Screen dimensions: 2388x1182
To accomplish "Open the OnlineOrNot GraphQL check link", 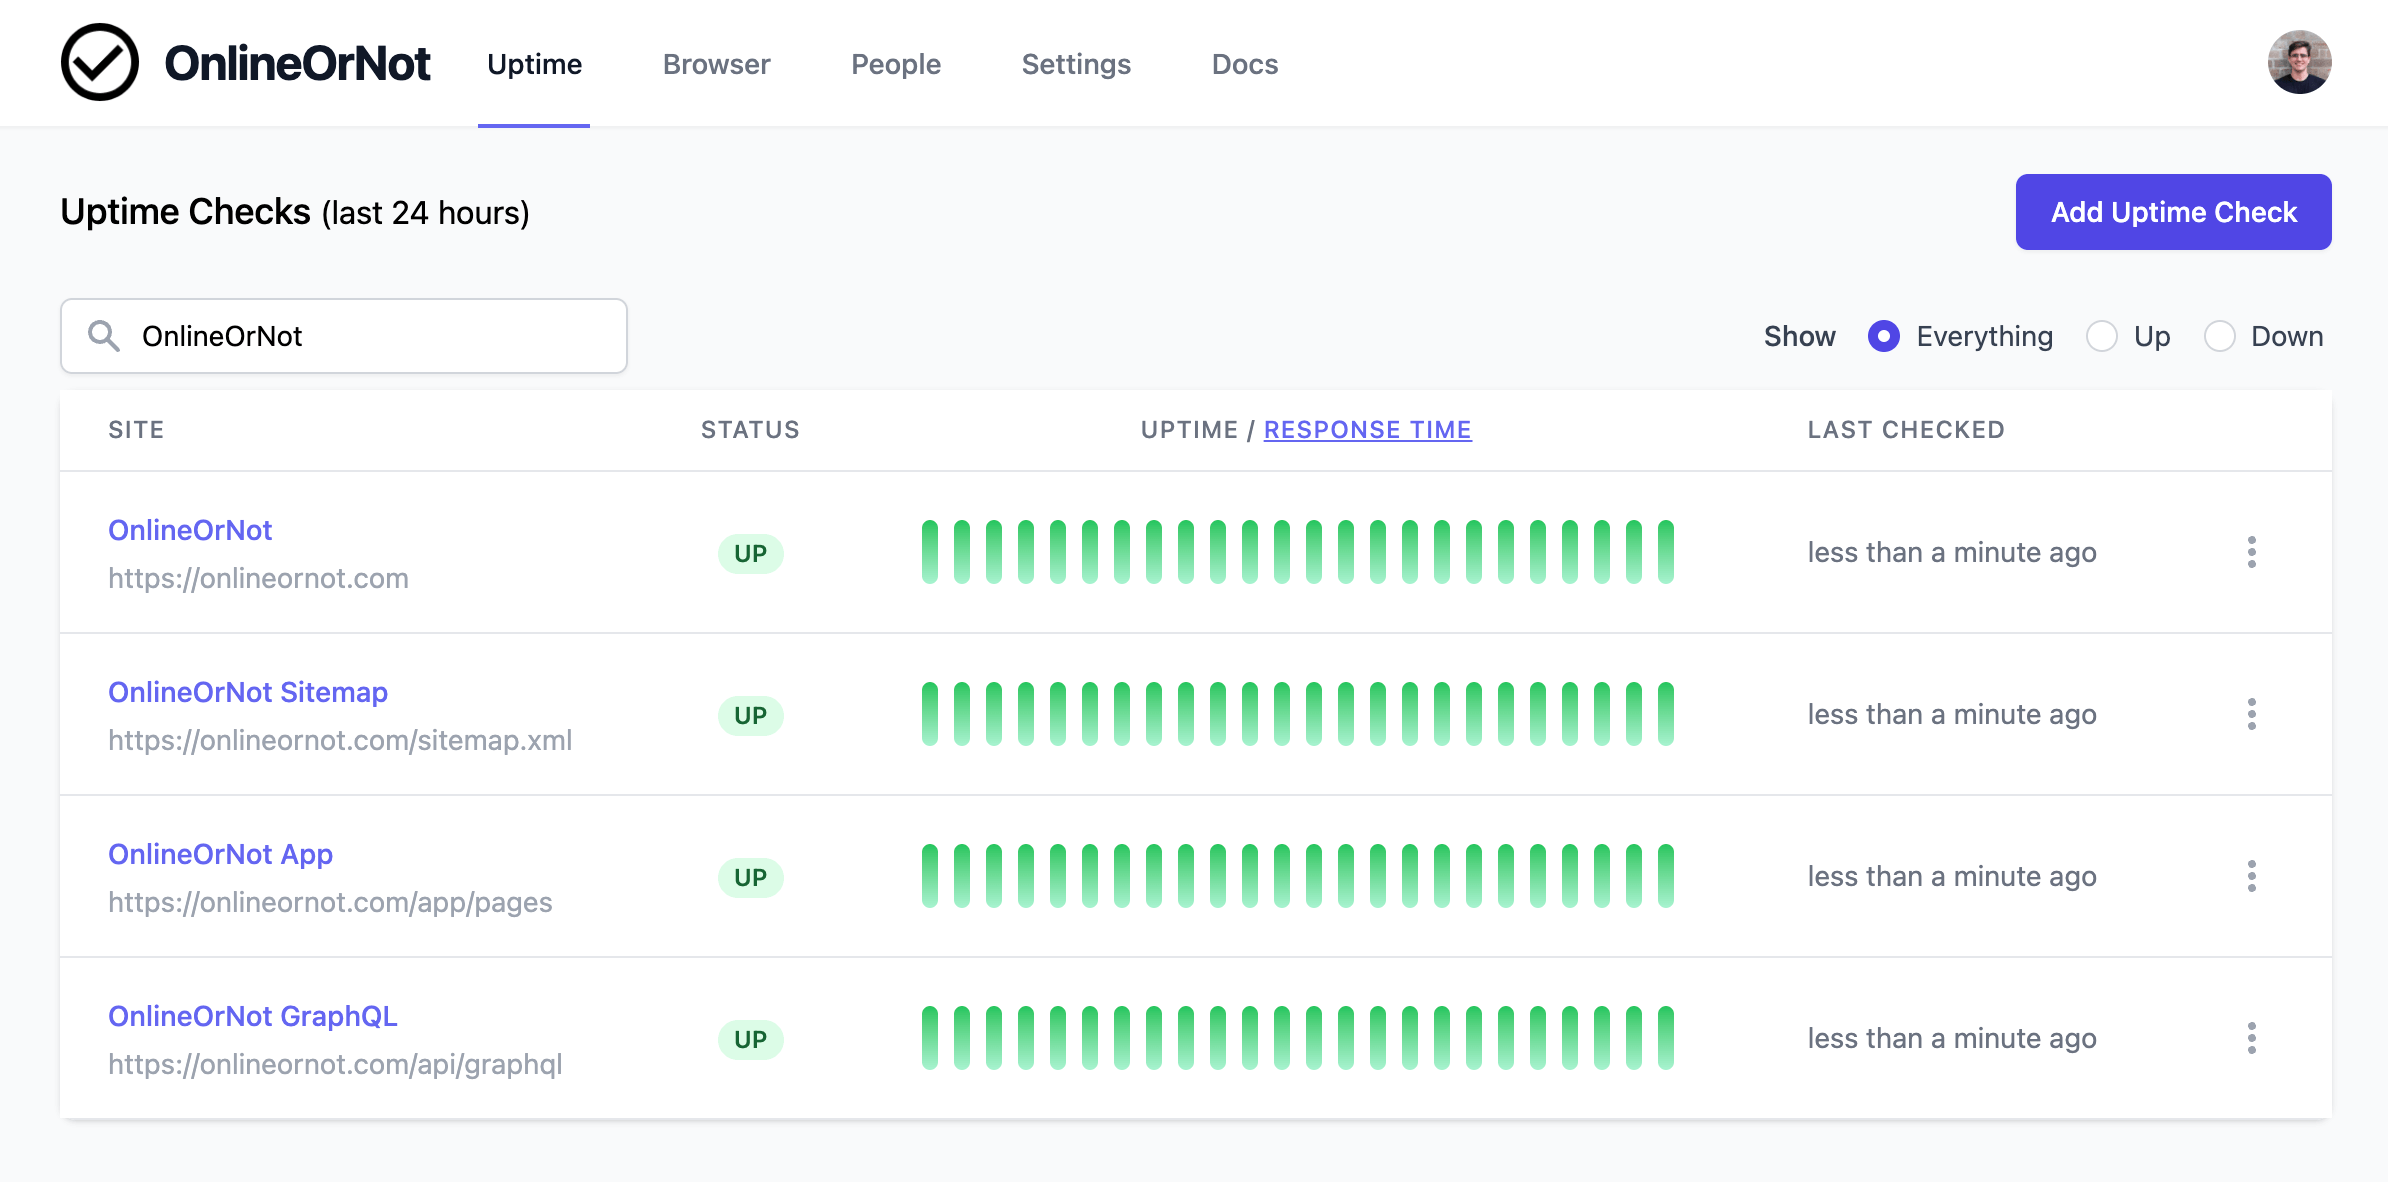I will click(x=253, y=1016).
